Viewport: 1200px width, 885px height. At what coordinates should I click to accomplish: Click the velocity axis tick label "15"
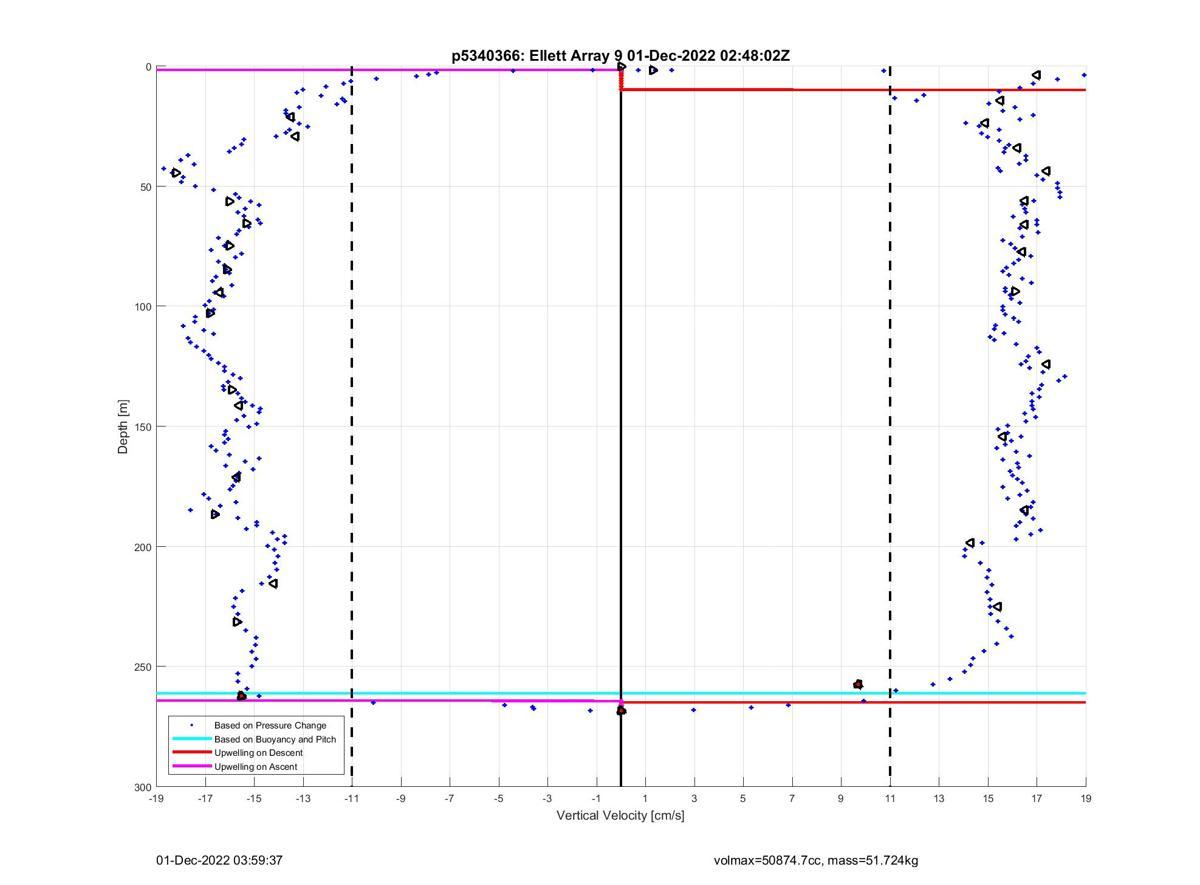[x=988, y=799]
